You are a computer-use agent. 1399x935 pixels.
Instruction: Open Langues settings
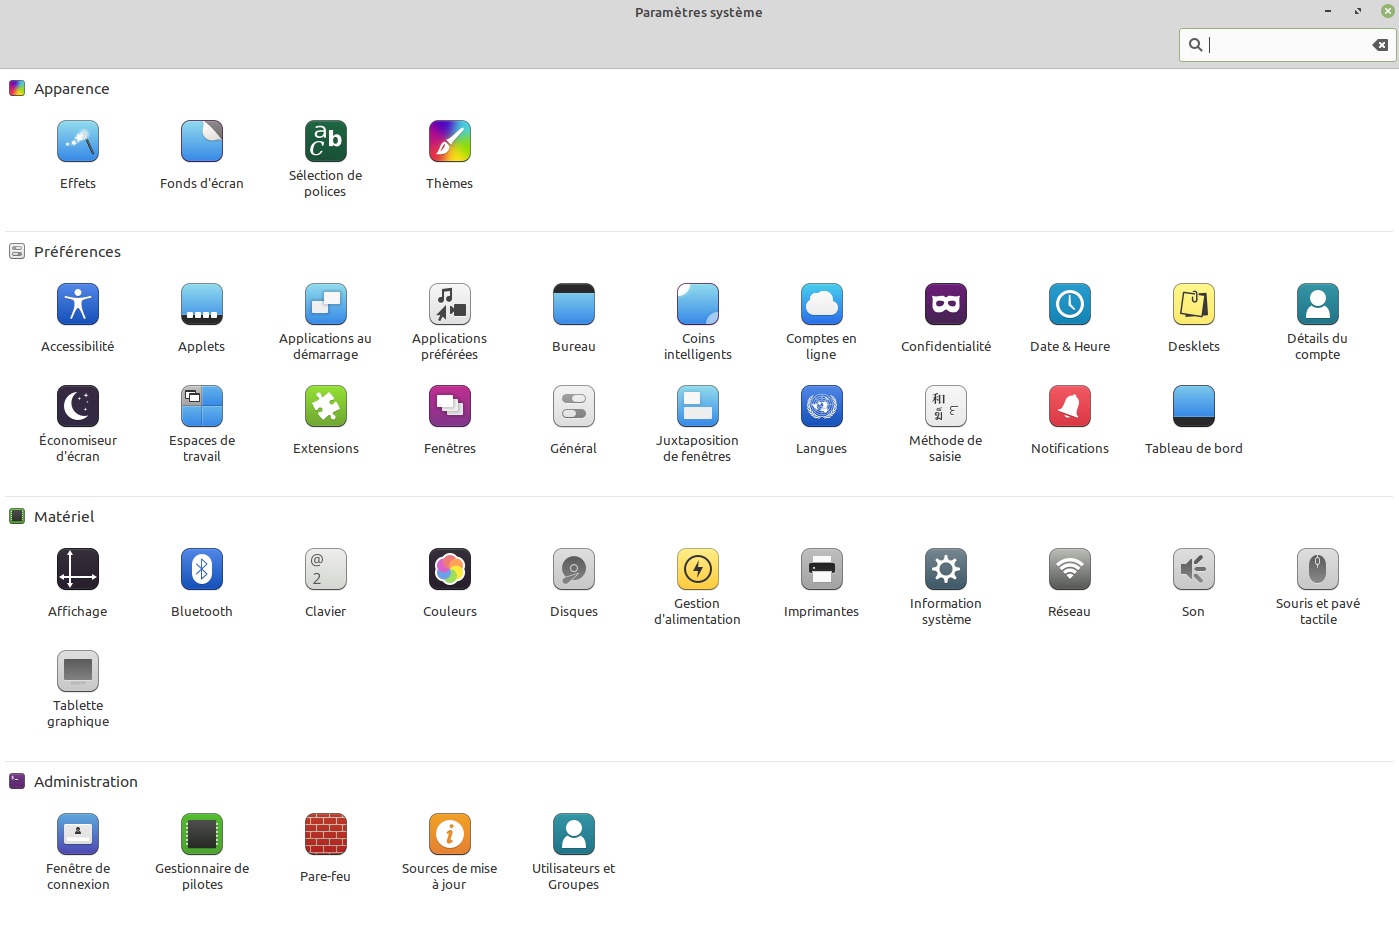(822, 407)
